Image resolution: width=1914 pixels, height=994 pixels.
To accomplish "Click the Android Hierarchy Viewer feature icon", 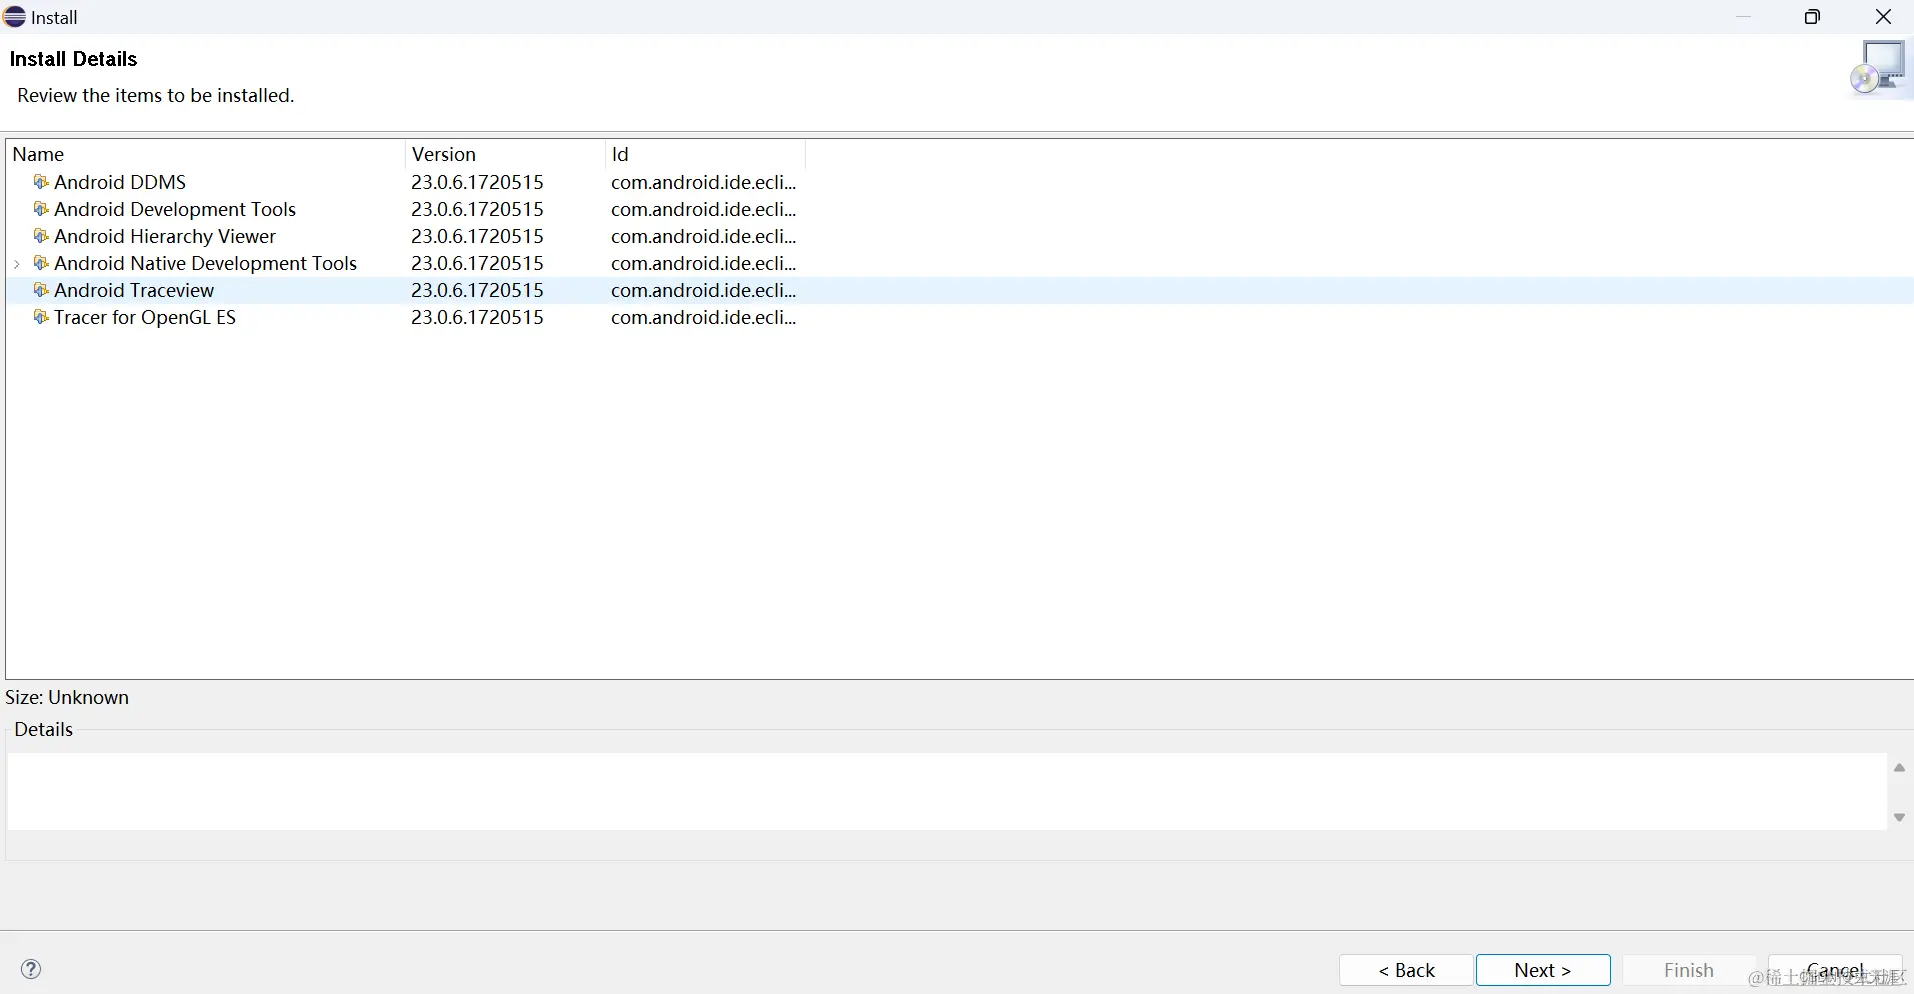I will (41, 236).
